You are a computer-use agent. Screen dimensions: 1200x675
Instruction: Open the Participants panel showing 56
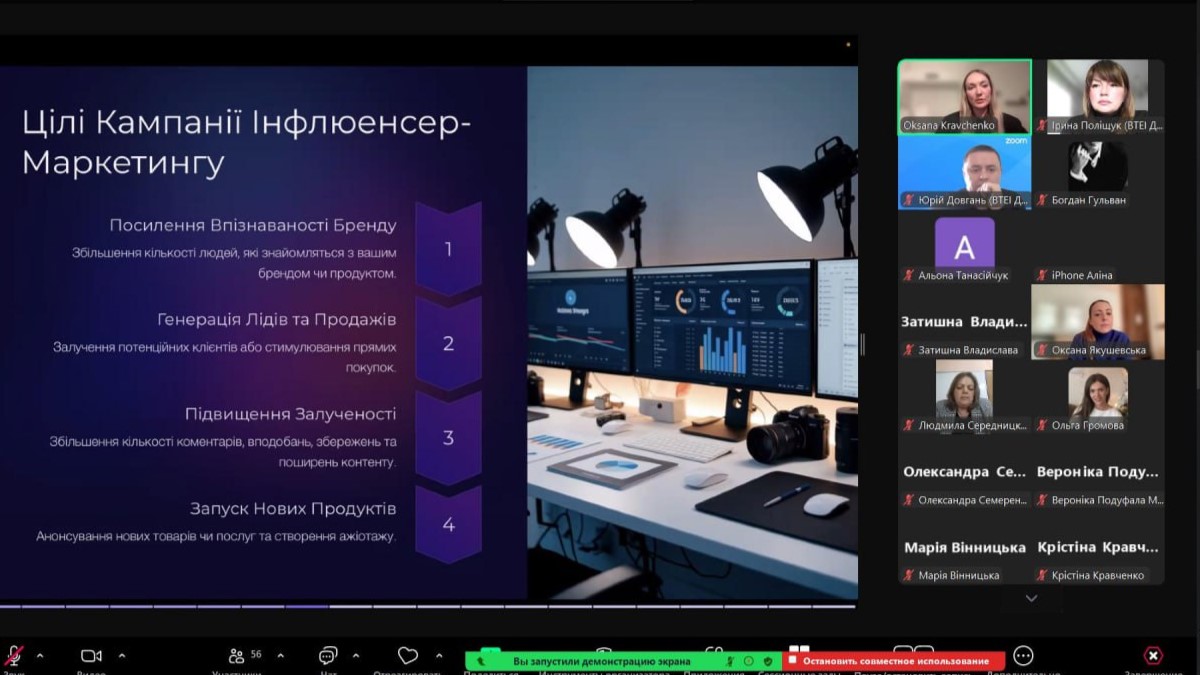tap(238, 656)
